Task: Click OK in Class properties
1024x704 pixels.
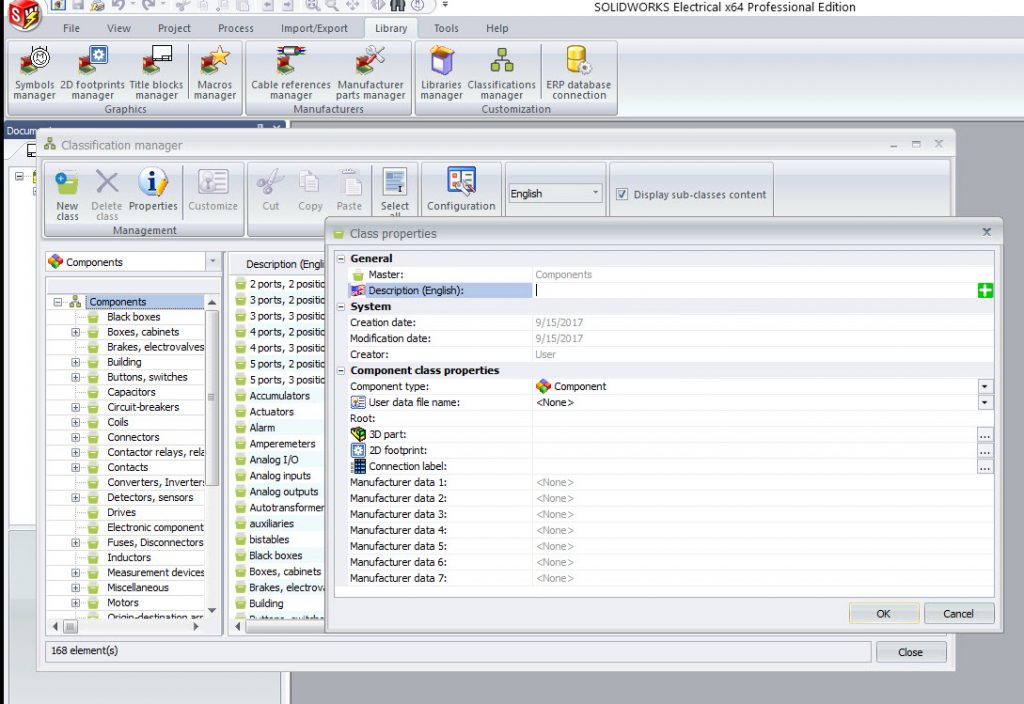Action: 884,614
